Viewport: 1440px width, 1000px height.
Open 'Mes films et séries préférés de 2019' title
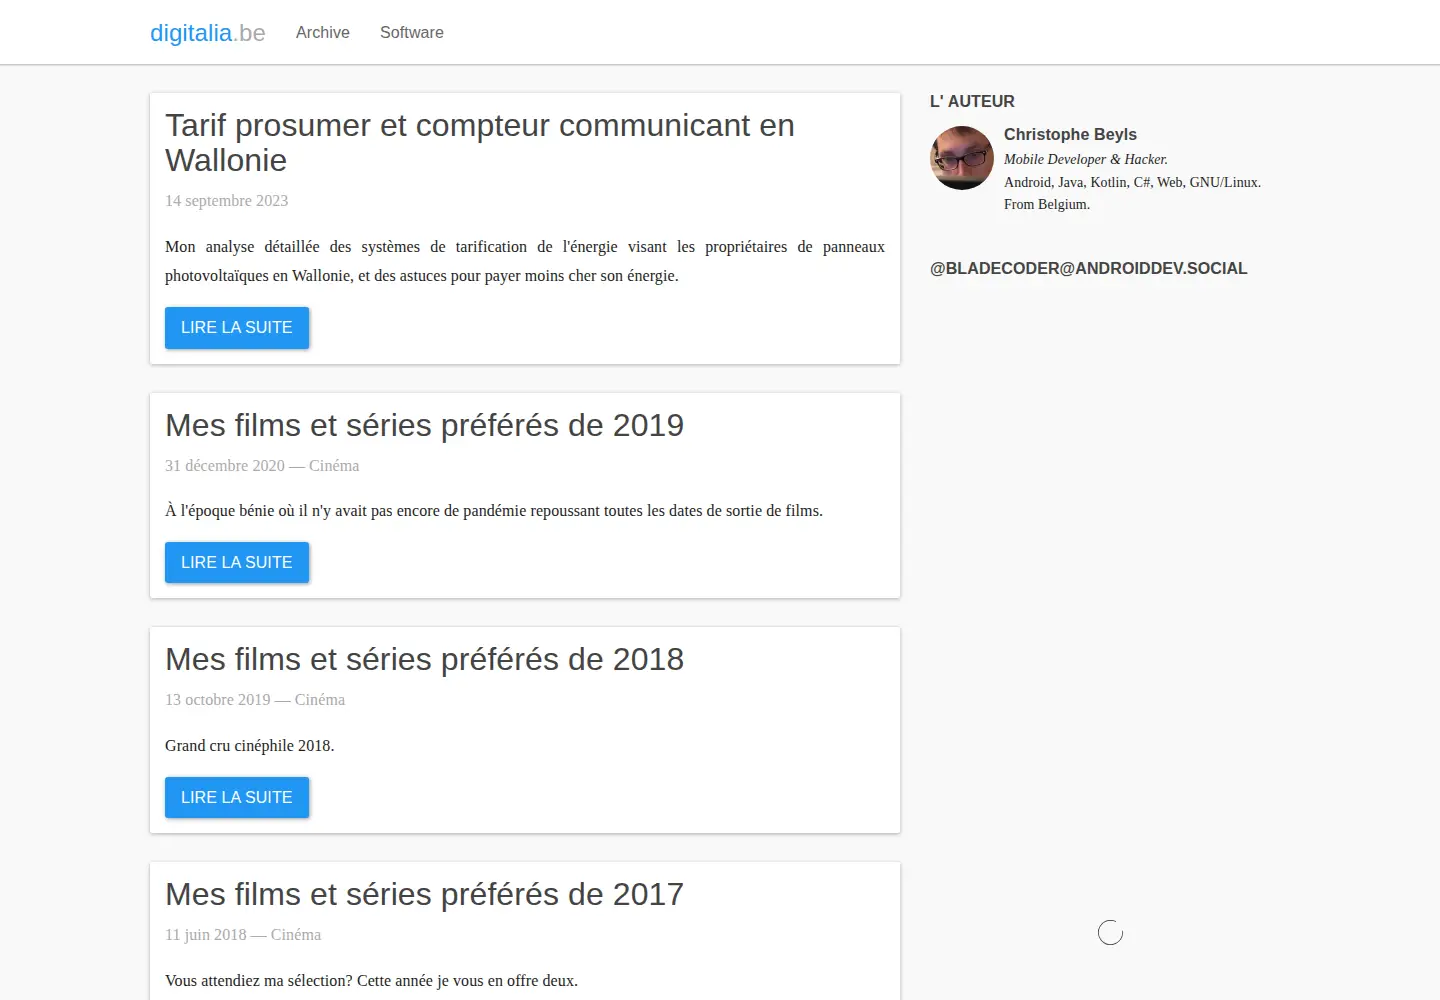click(424, 425)
